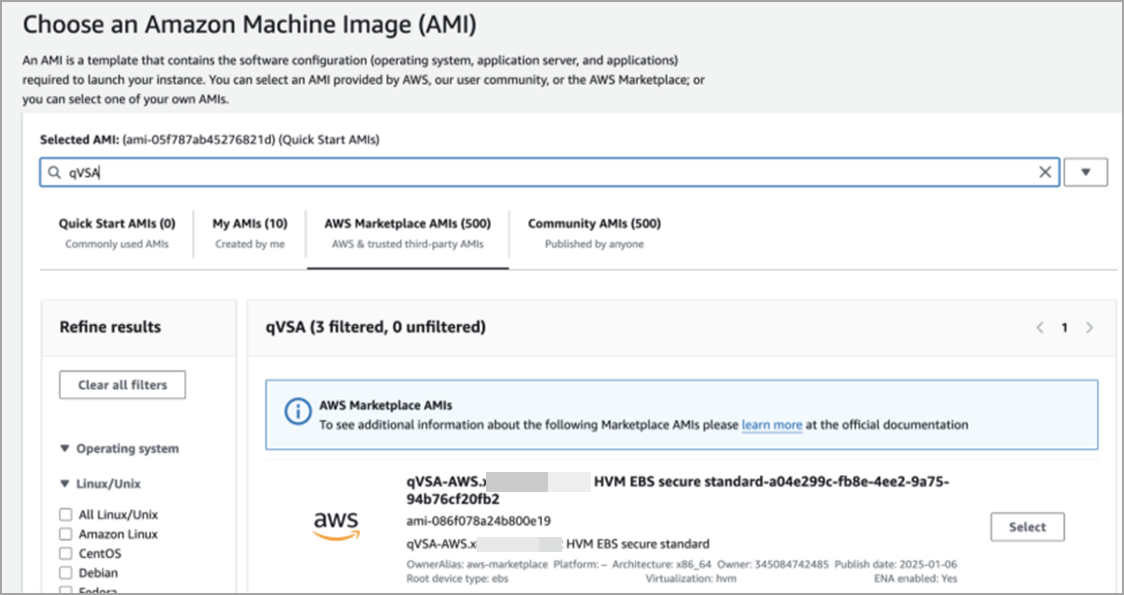1124x595 pixels.
Task: Check the All Linux/Unix checkbox
Action: (66, 515)
